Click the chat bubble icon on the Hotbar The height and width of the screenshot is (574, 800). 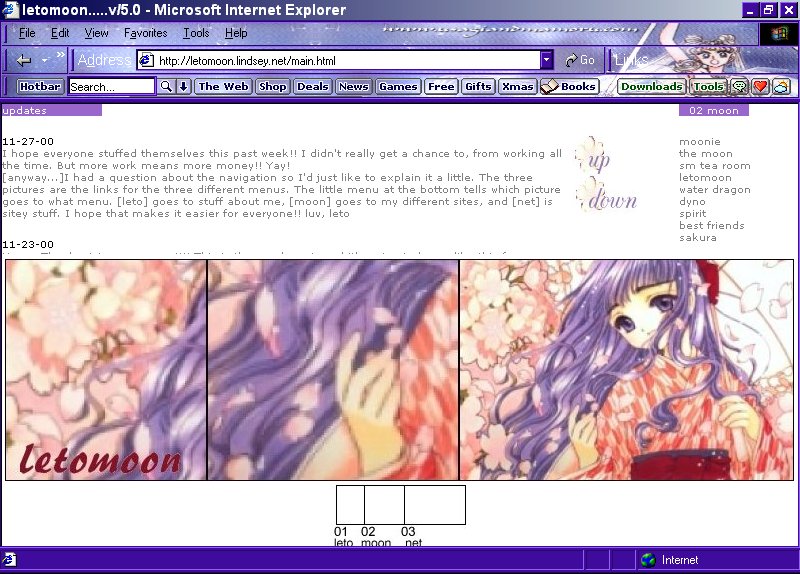click(x=739, y=87)
